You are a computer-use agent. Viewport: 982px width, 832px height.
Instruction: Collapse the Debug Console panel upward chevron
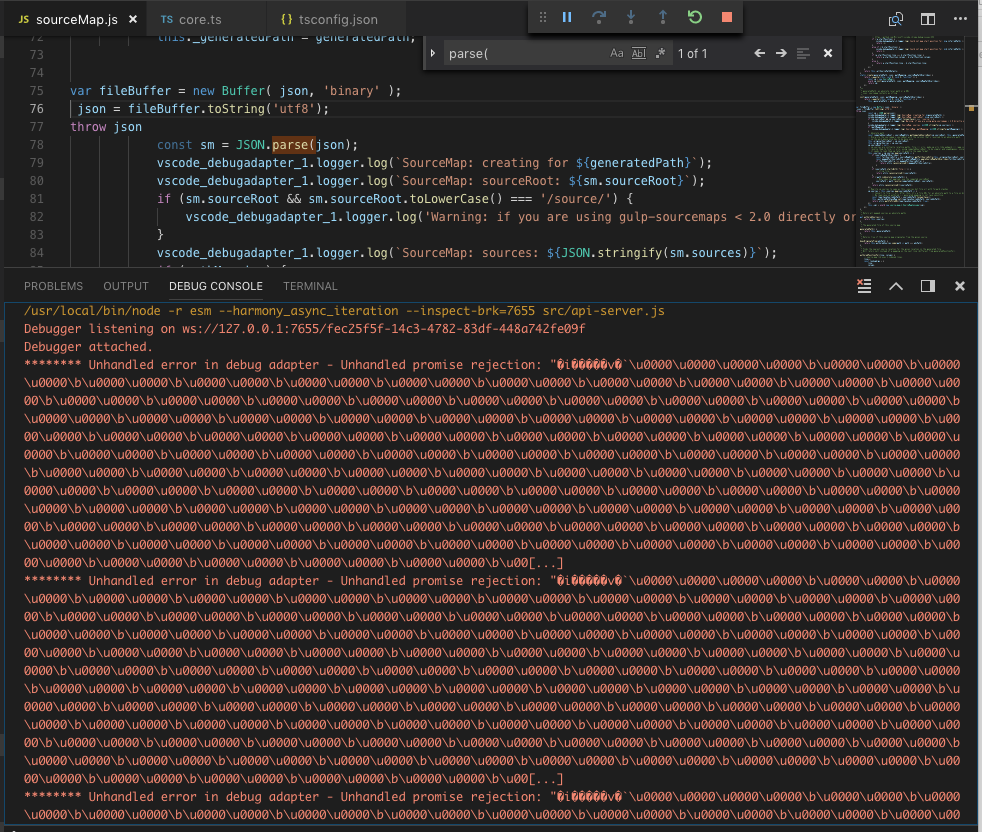click(x=895, y=286)
